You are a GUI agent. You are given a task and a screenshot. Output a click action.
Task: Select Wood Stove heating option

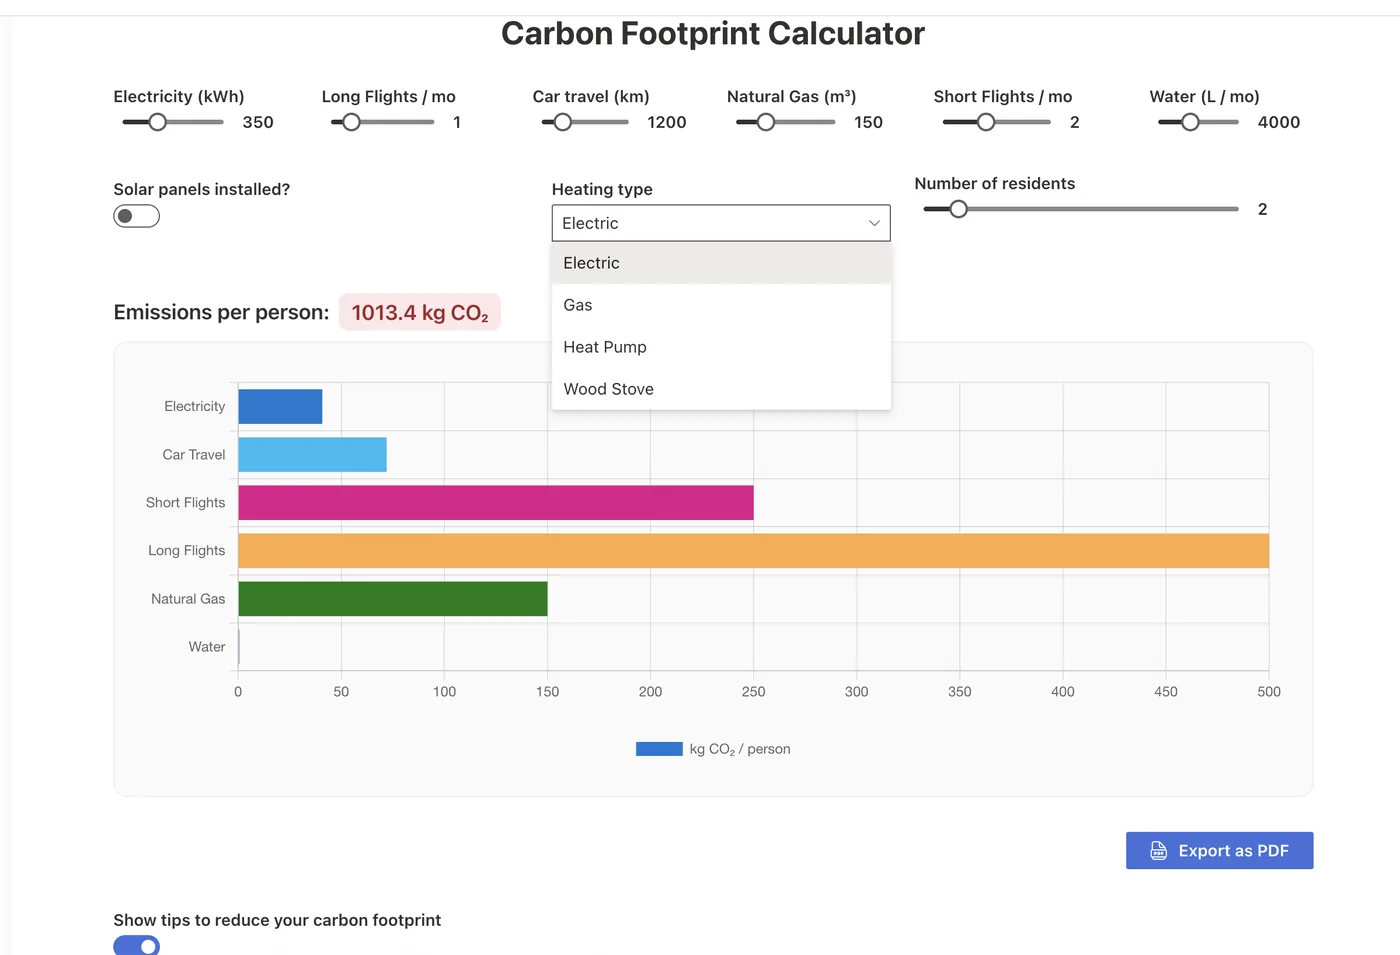[x=721, y=389]
